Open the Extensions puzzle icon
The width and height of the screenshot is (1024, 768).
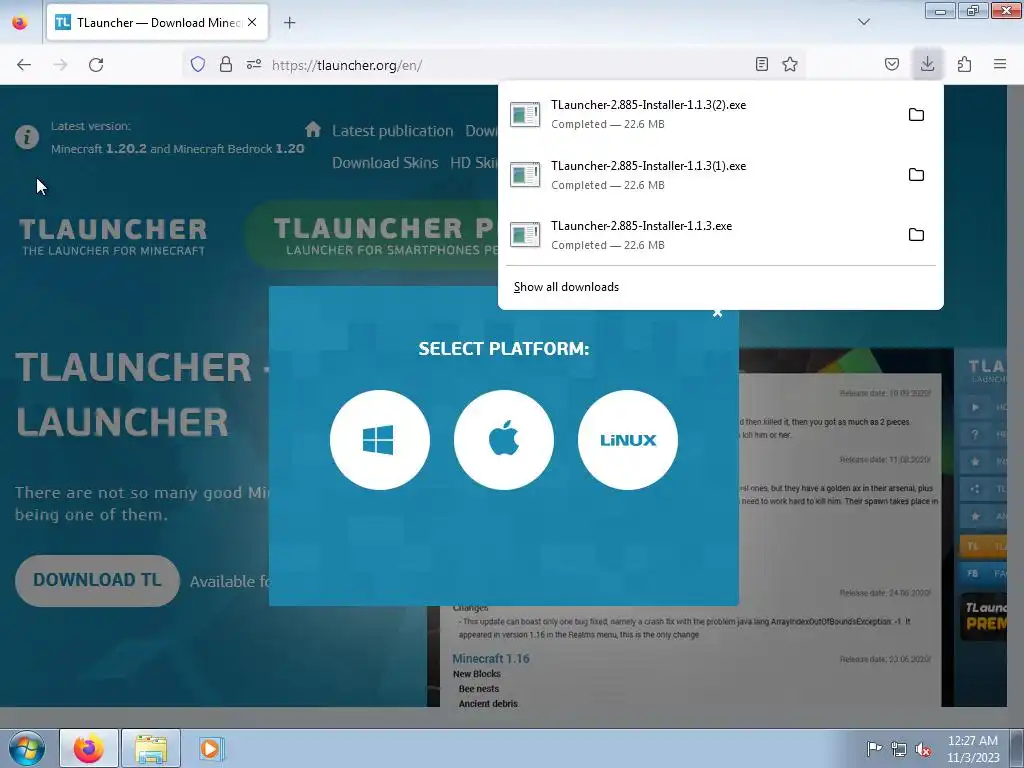[964, 64]
